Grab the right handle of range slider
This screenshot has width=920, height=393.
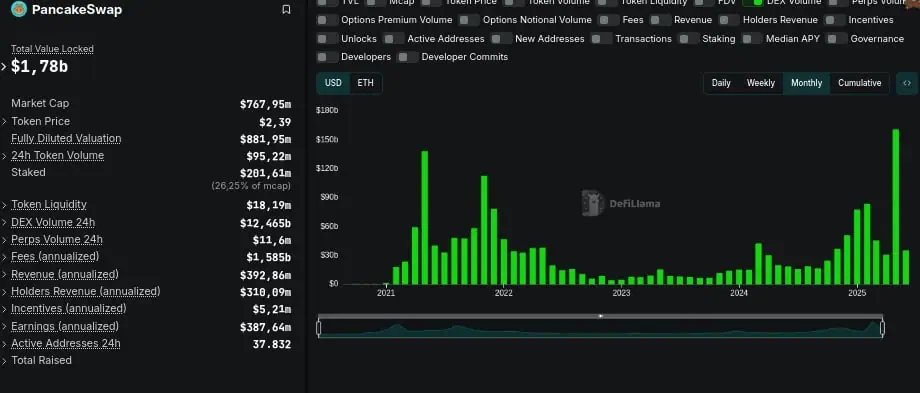coord(882,328)
